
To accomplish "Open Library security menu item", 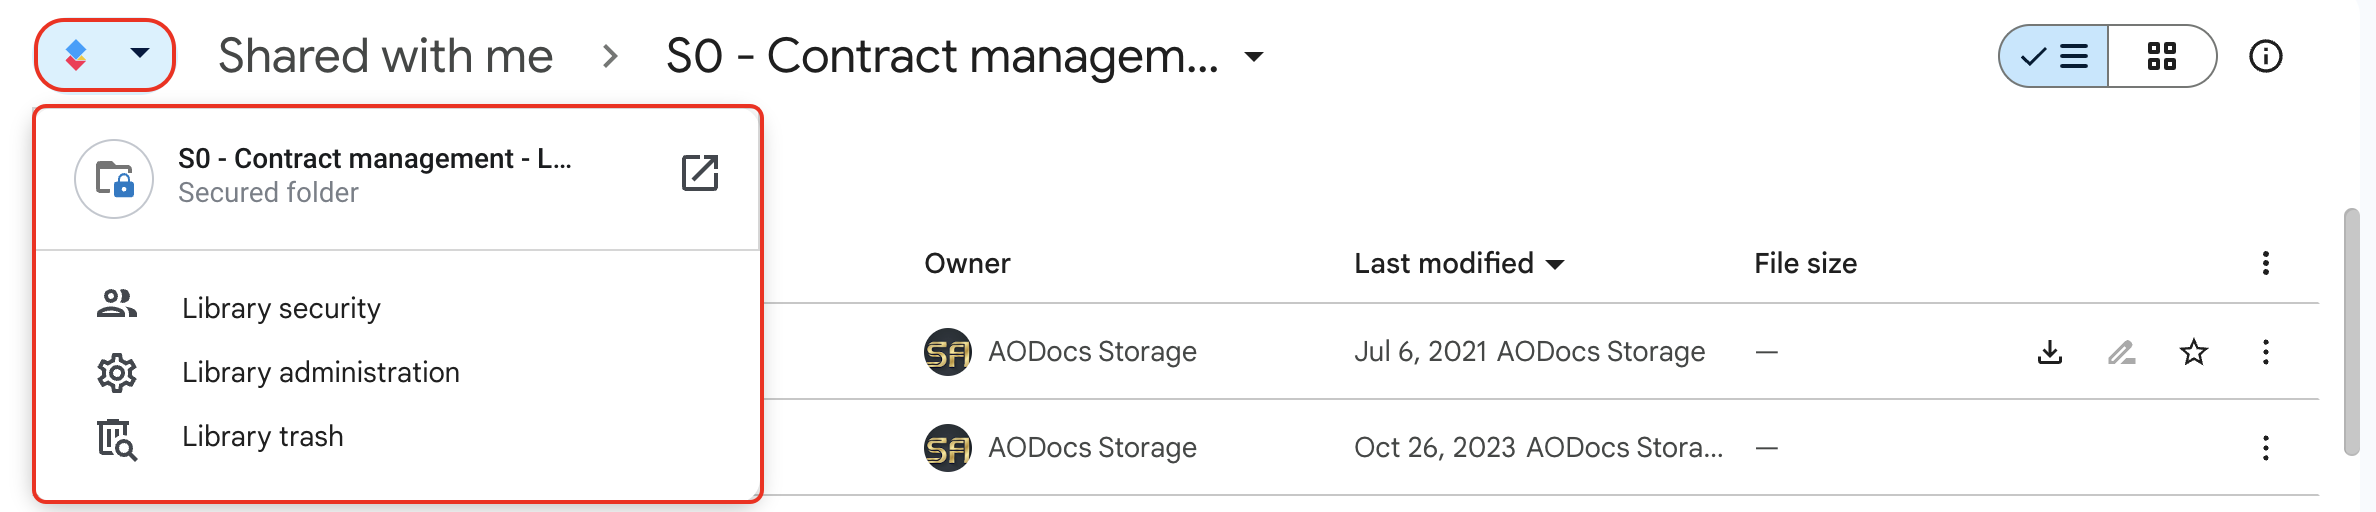I will [281, 308].
